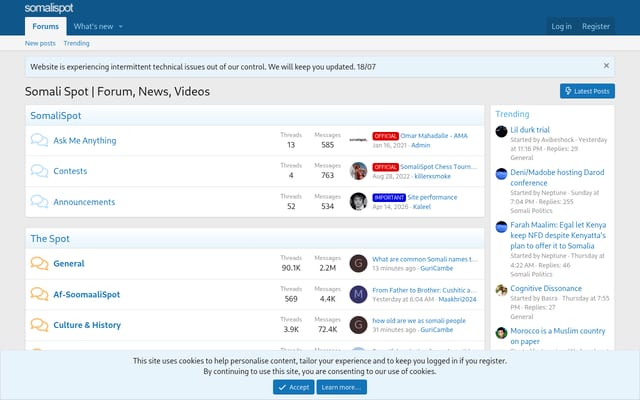640x400 pixels.
Task: Expand the What's new dropdown arrow
Action: click(120, 27)
